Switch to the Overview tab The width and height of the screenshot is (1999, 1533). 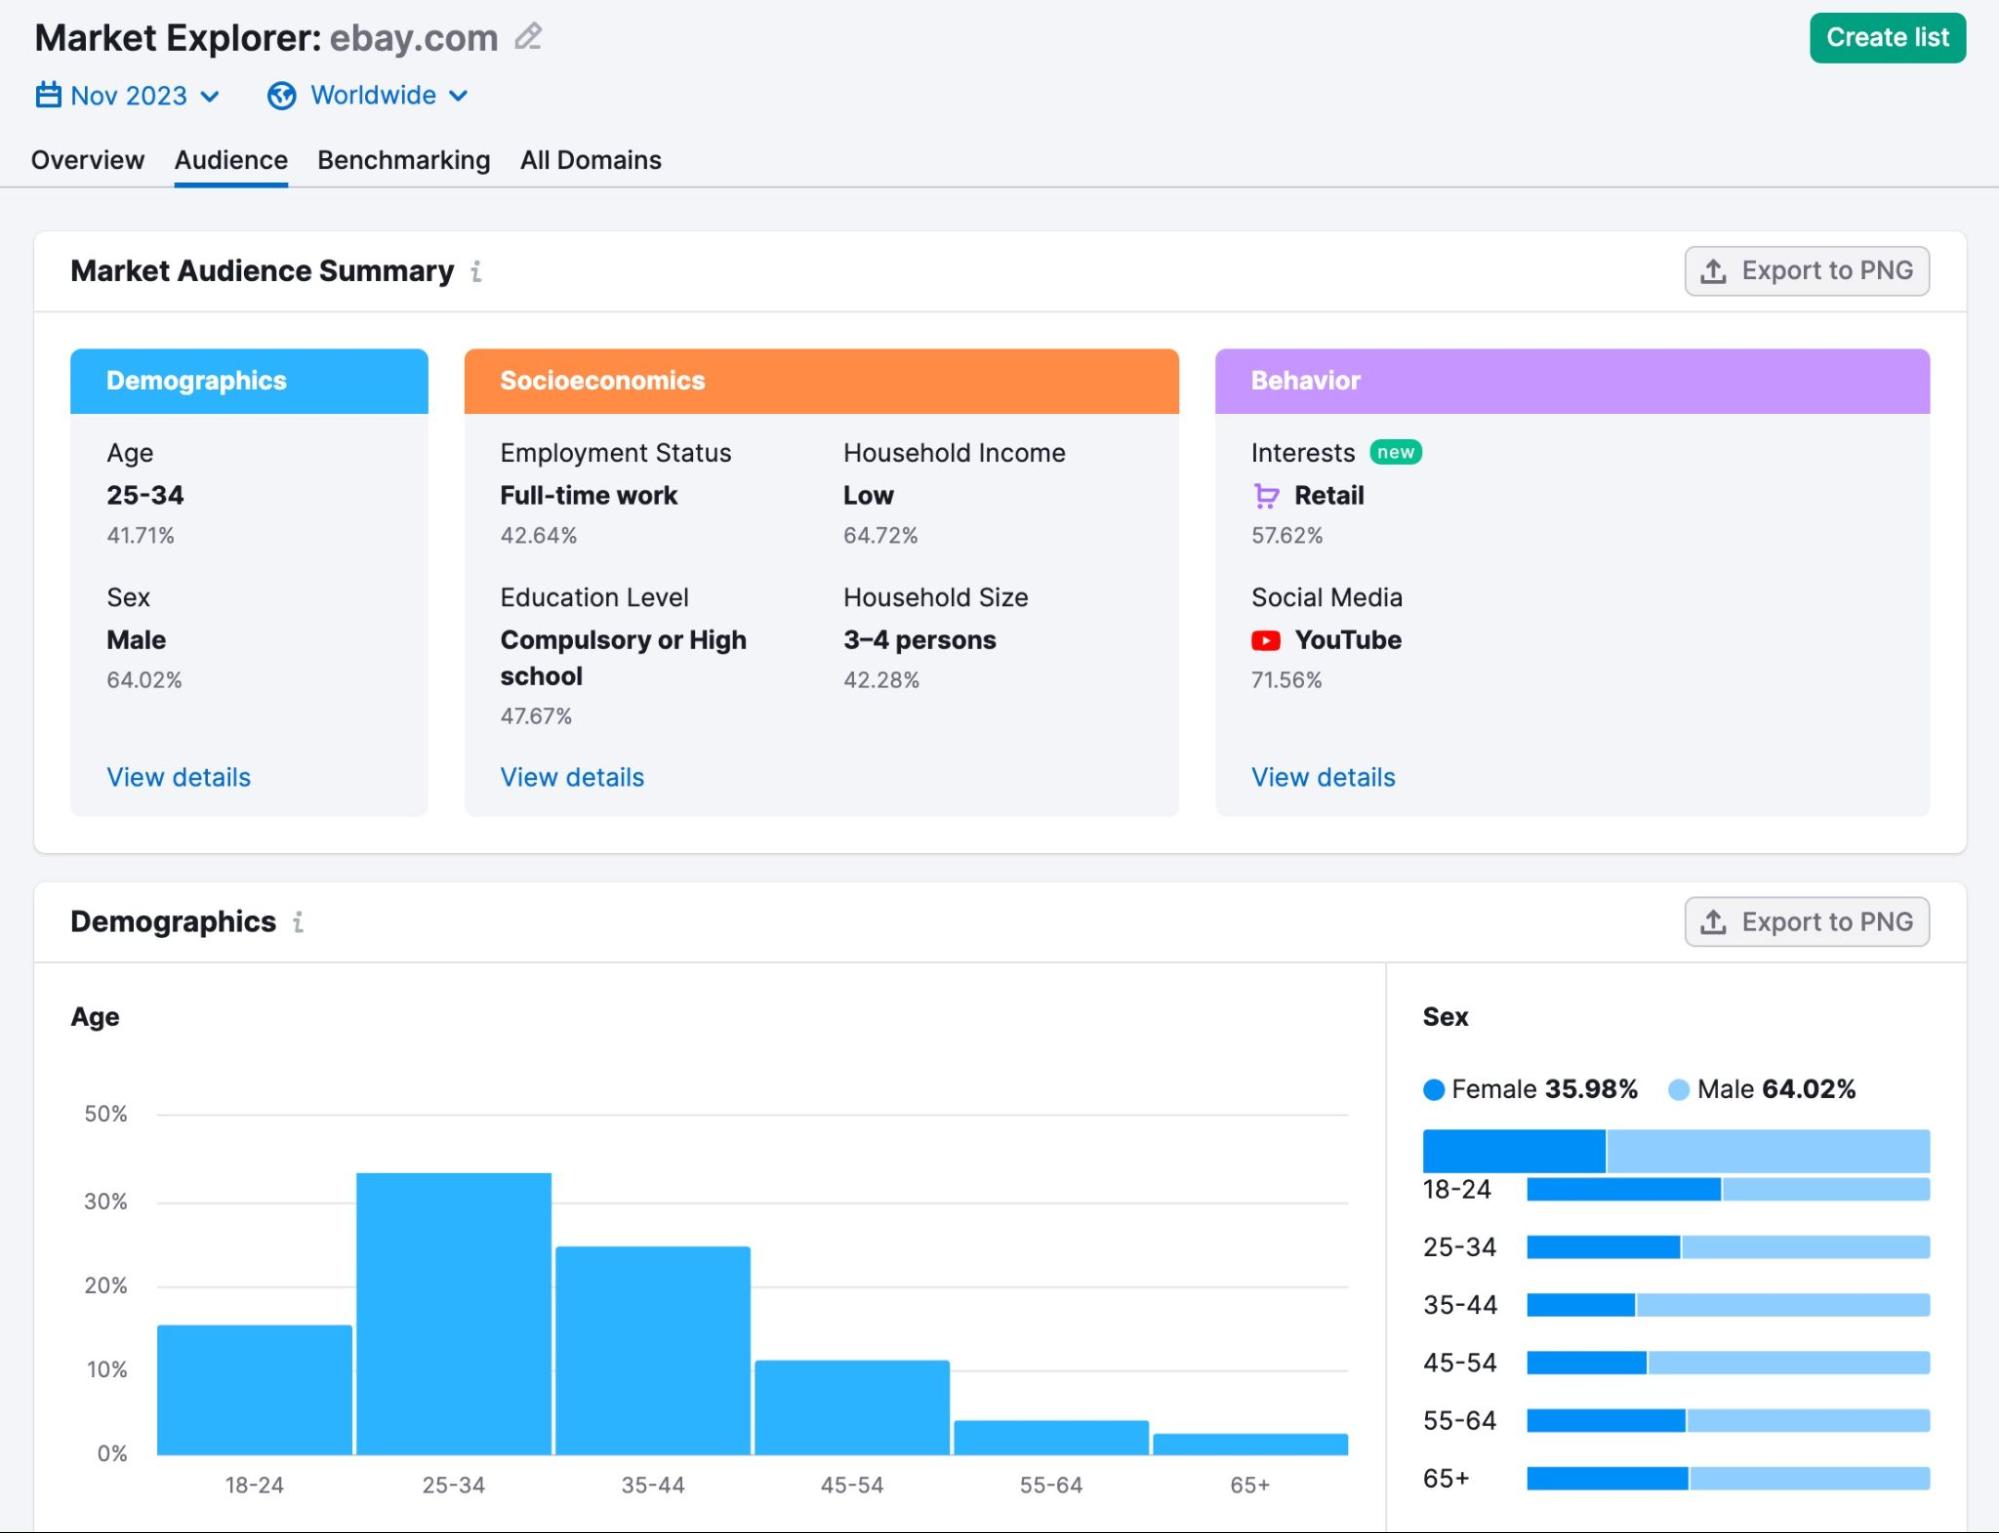[87, 160]
